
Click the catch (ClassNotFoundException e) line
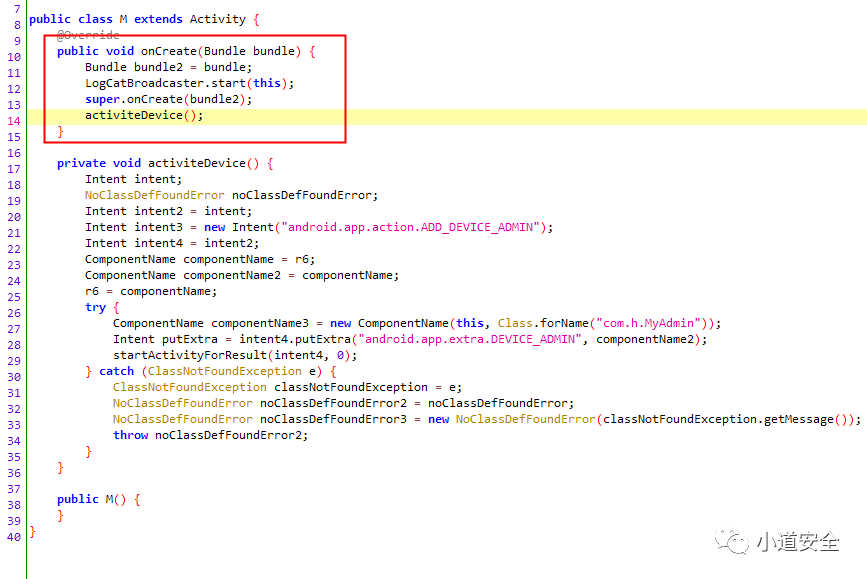click(211, 371)
